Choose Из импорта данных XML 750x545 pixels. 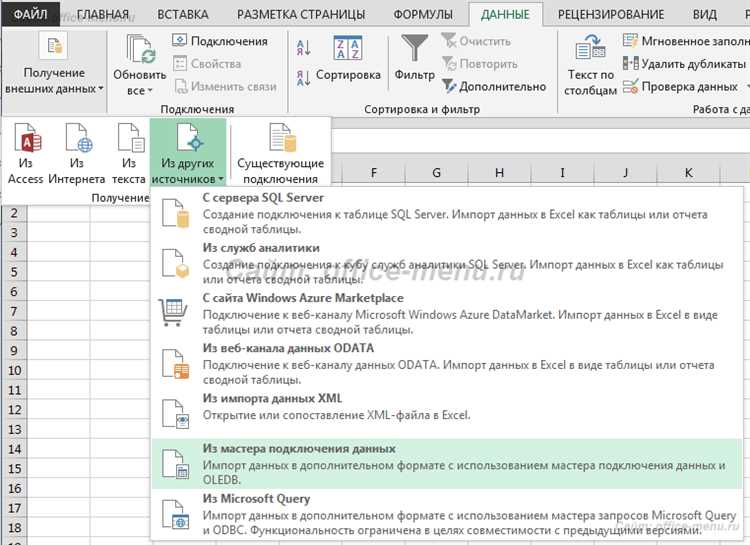447,413
